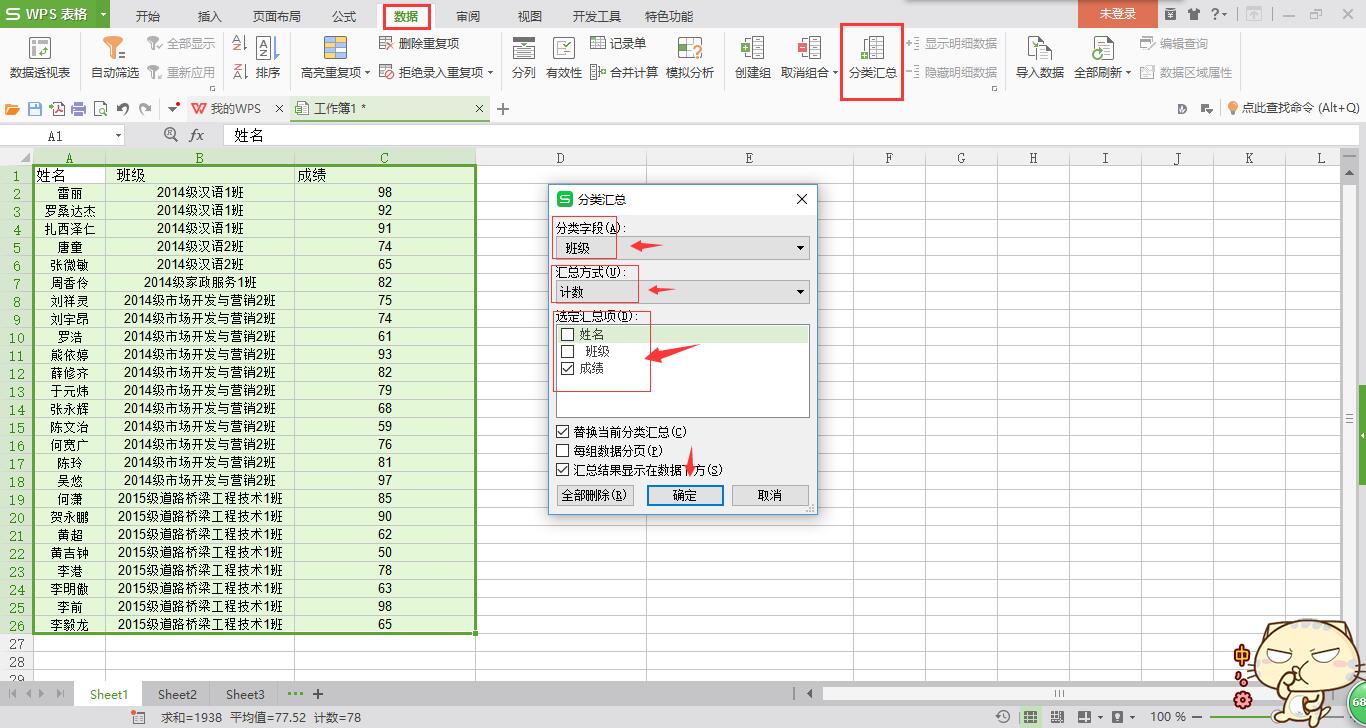Enable 每组数据分页 page break checkbox
The height and width of the screenshot is (728, 1366).
(x=563, y=451)
